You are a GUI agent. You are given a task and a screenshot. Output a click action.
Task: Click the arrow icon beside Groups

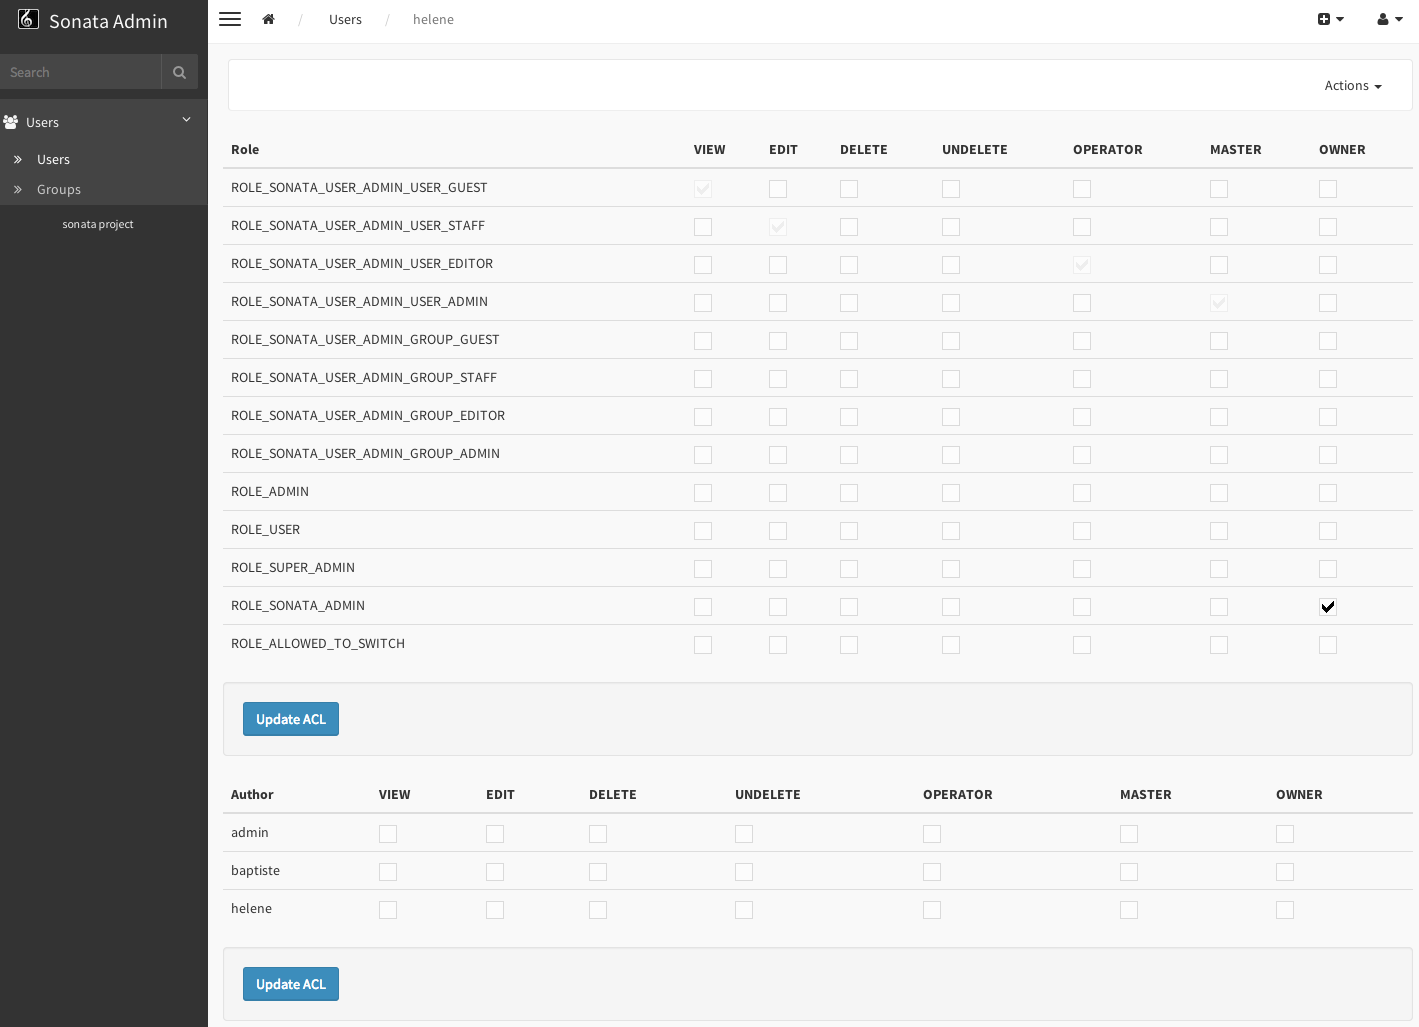point(18,190)
